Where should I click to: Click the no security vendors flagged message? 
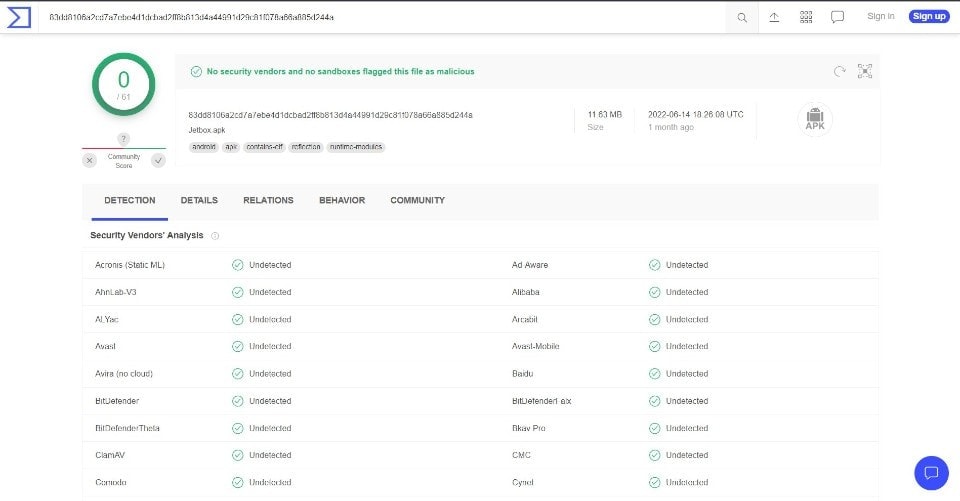(340, 72)
